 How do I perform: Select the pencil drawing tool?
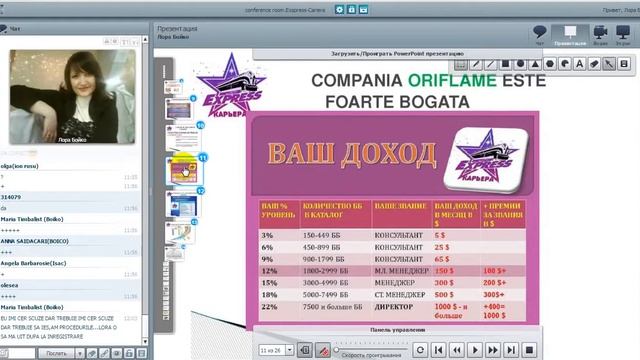(x=476, y=64)
